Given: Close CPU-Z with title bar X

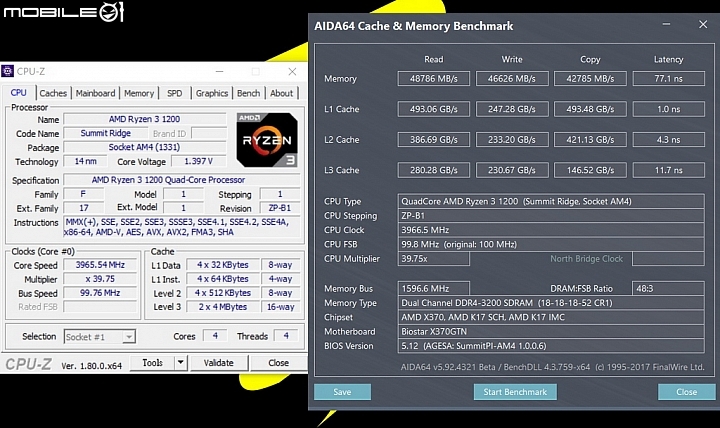Looking at the screenshot, I should 292,72.
